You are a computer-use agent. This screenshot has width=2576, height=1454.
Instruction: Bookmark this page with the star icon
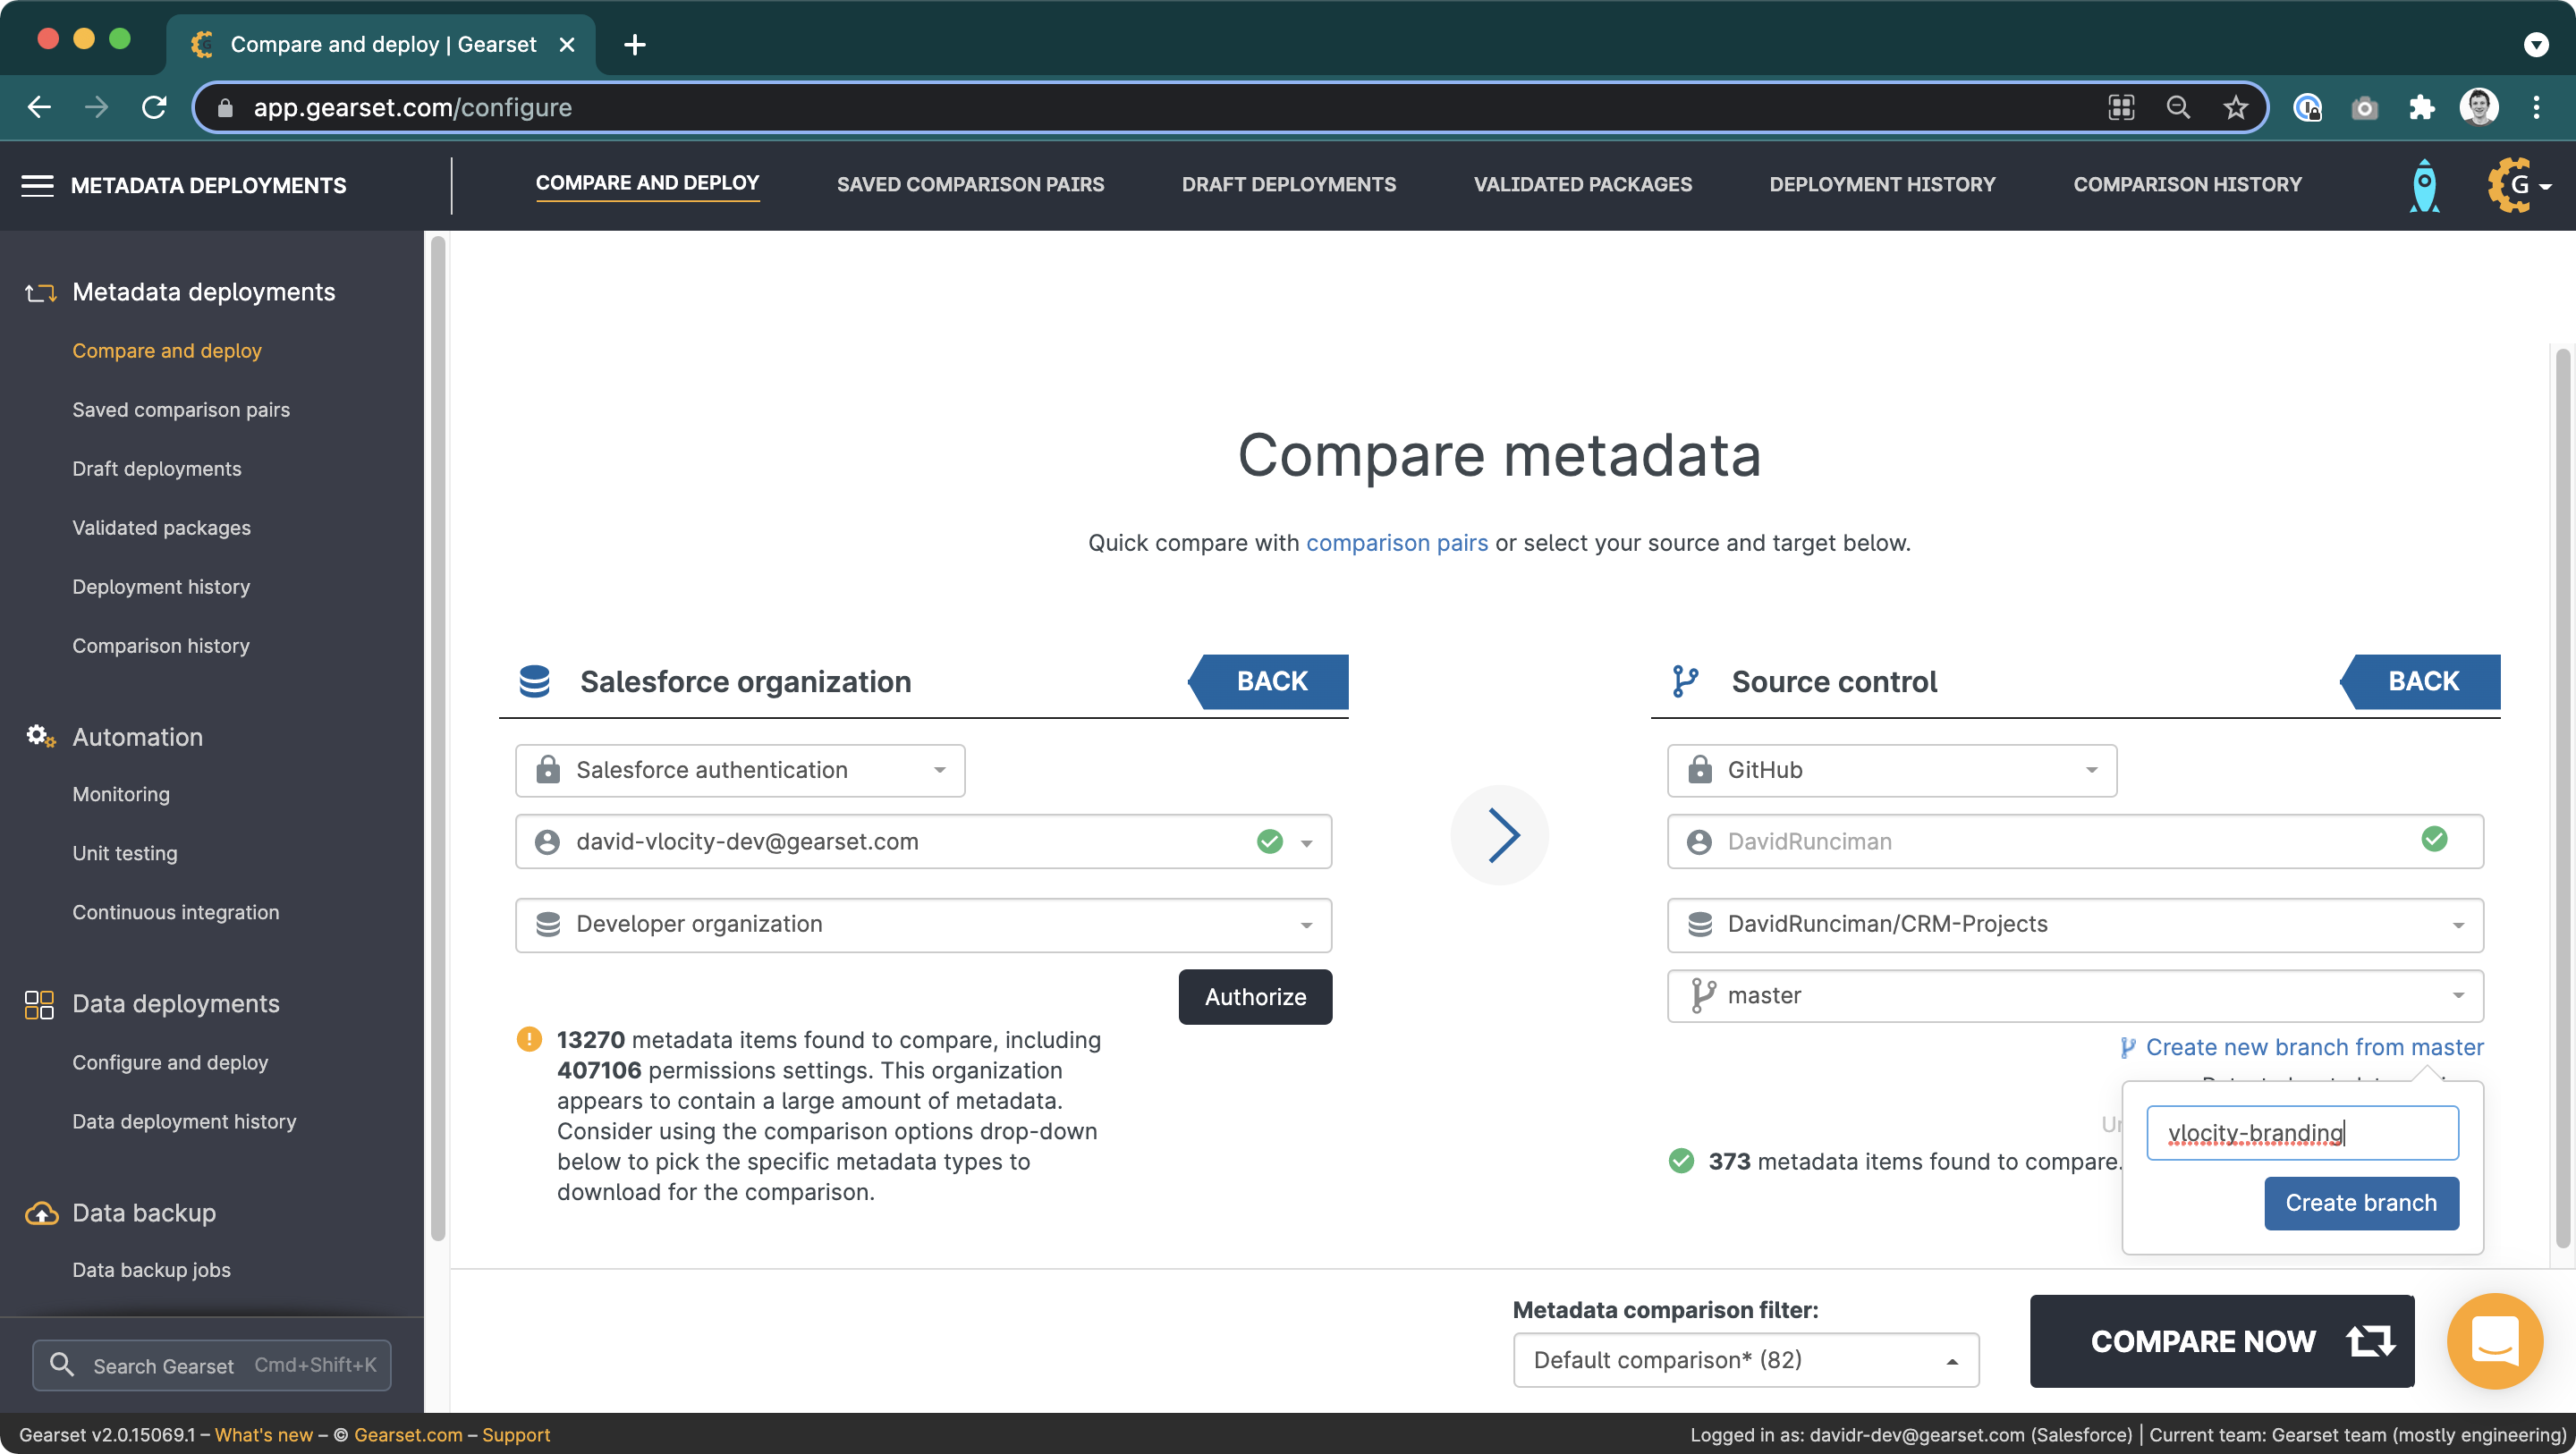coord(2235,107)
